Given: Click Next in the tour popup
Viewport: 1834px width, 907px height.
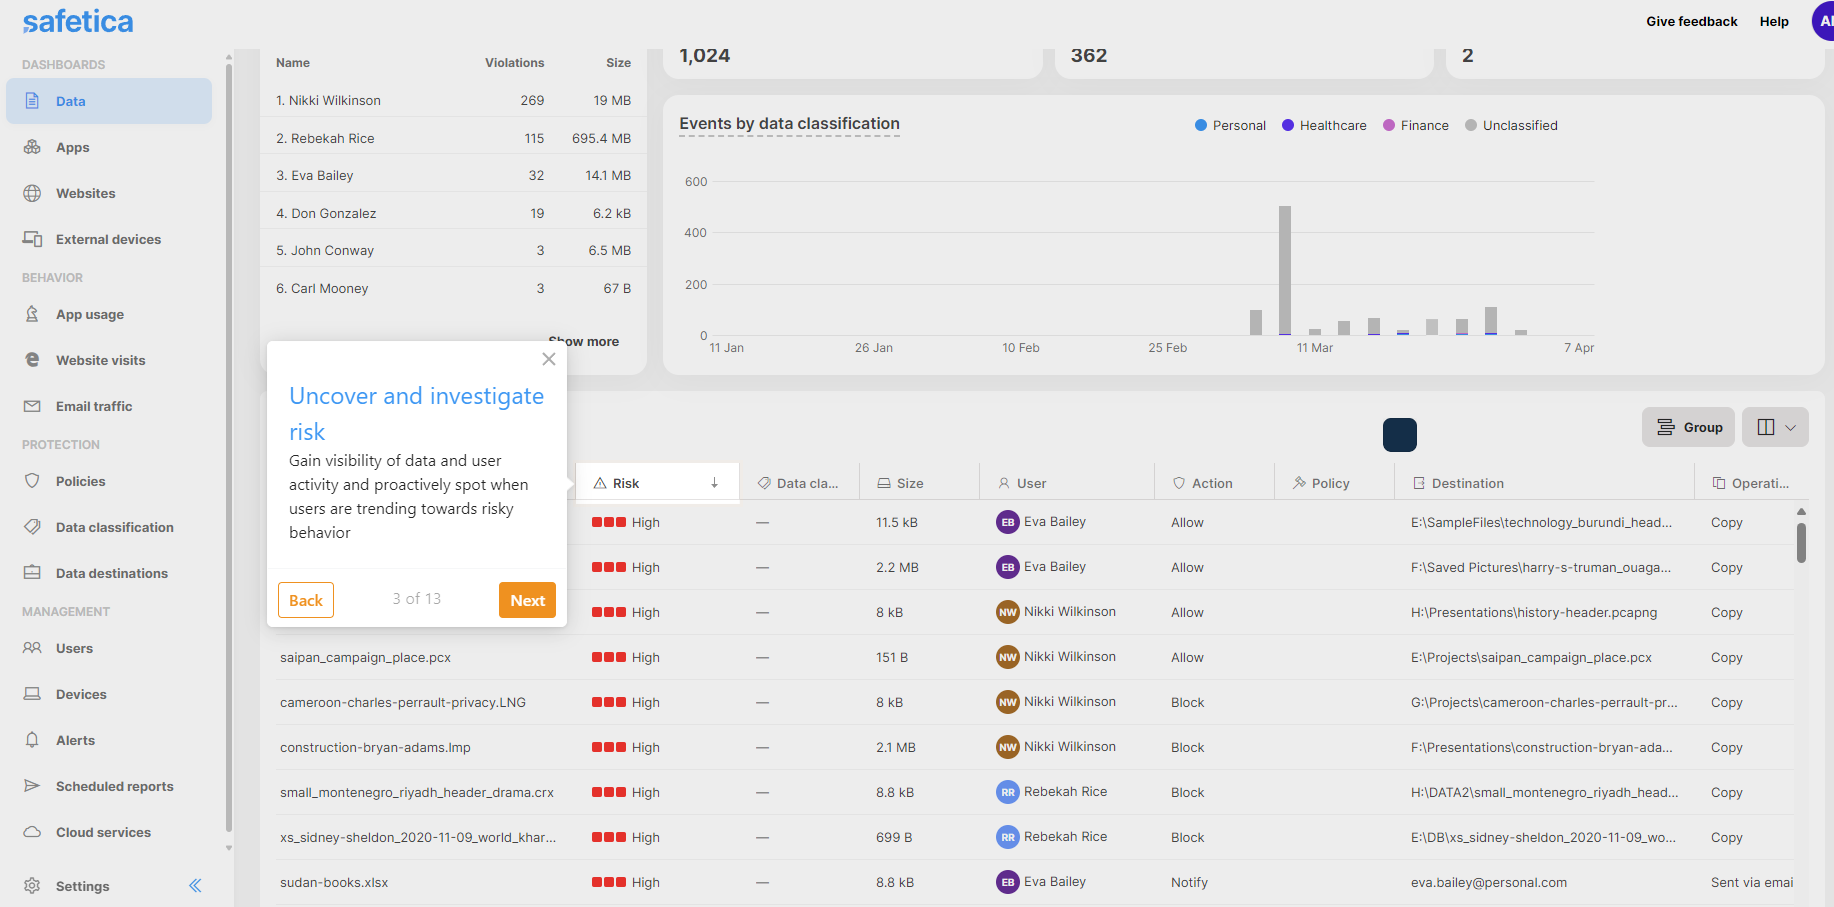Looking at the screenshot, I should (527, 600).
